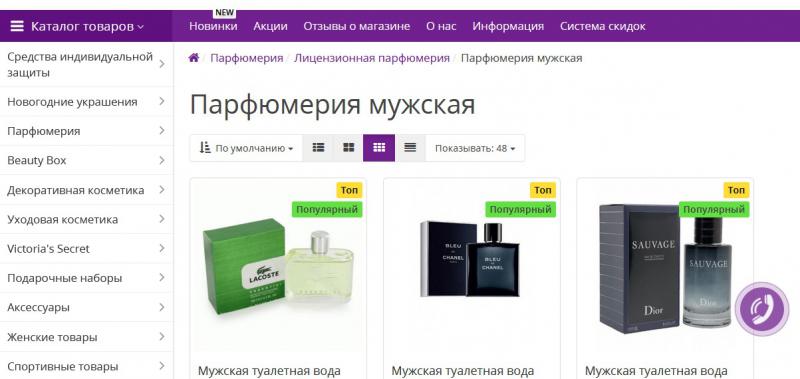
Task: Click Топ badge on Dior Sauvage card
Action: pyautogui.click(x=736, y=190)
